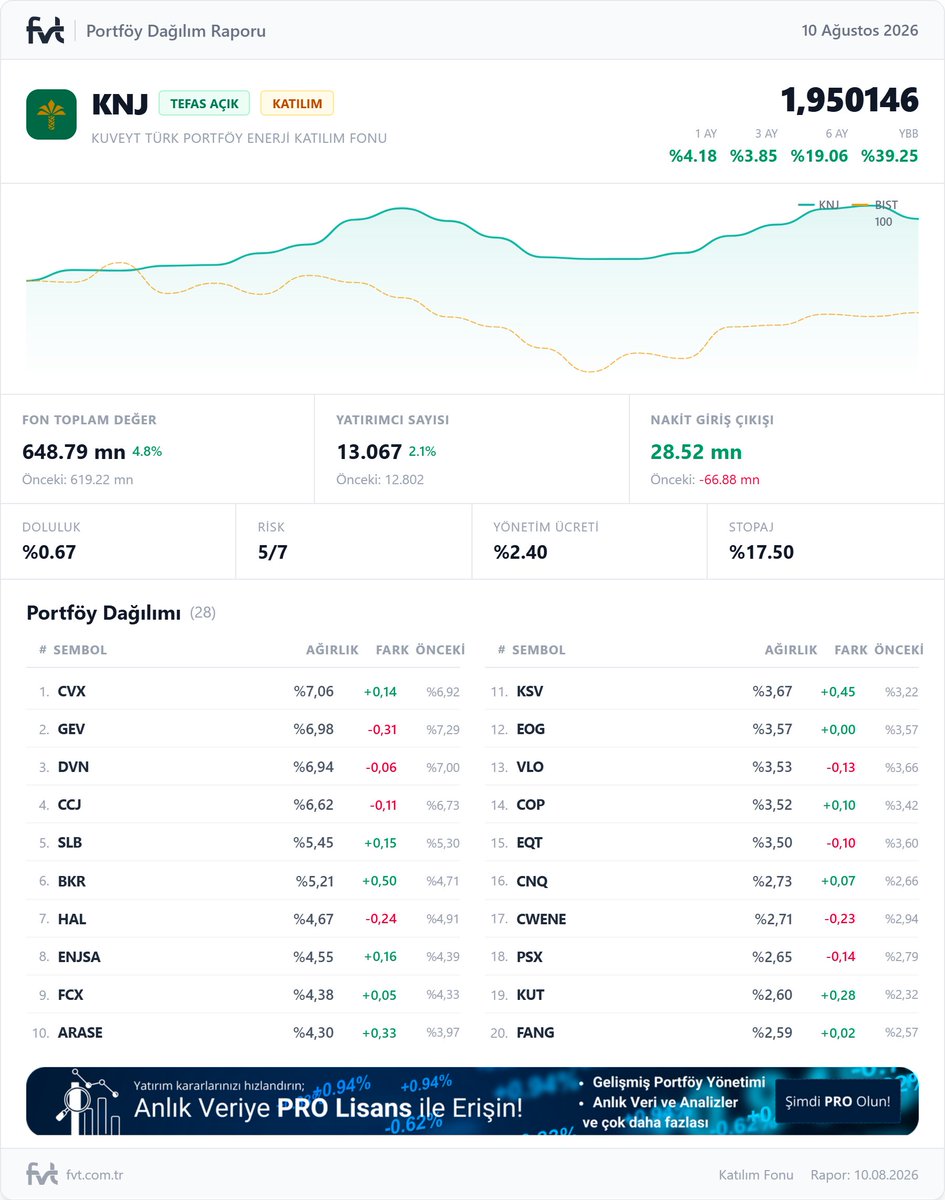Select the SLB row symbol
Viewport: 945px width, 1200px height.
[70, 843]
